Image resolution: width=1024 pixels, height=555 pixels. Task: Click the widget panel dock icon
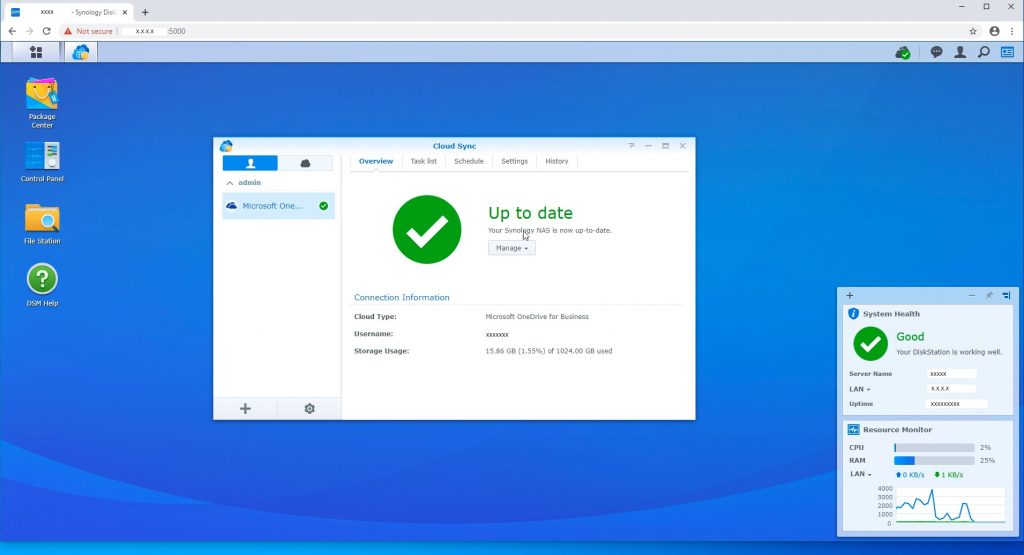pyautogui.click(x=1006, y=295)
